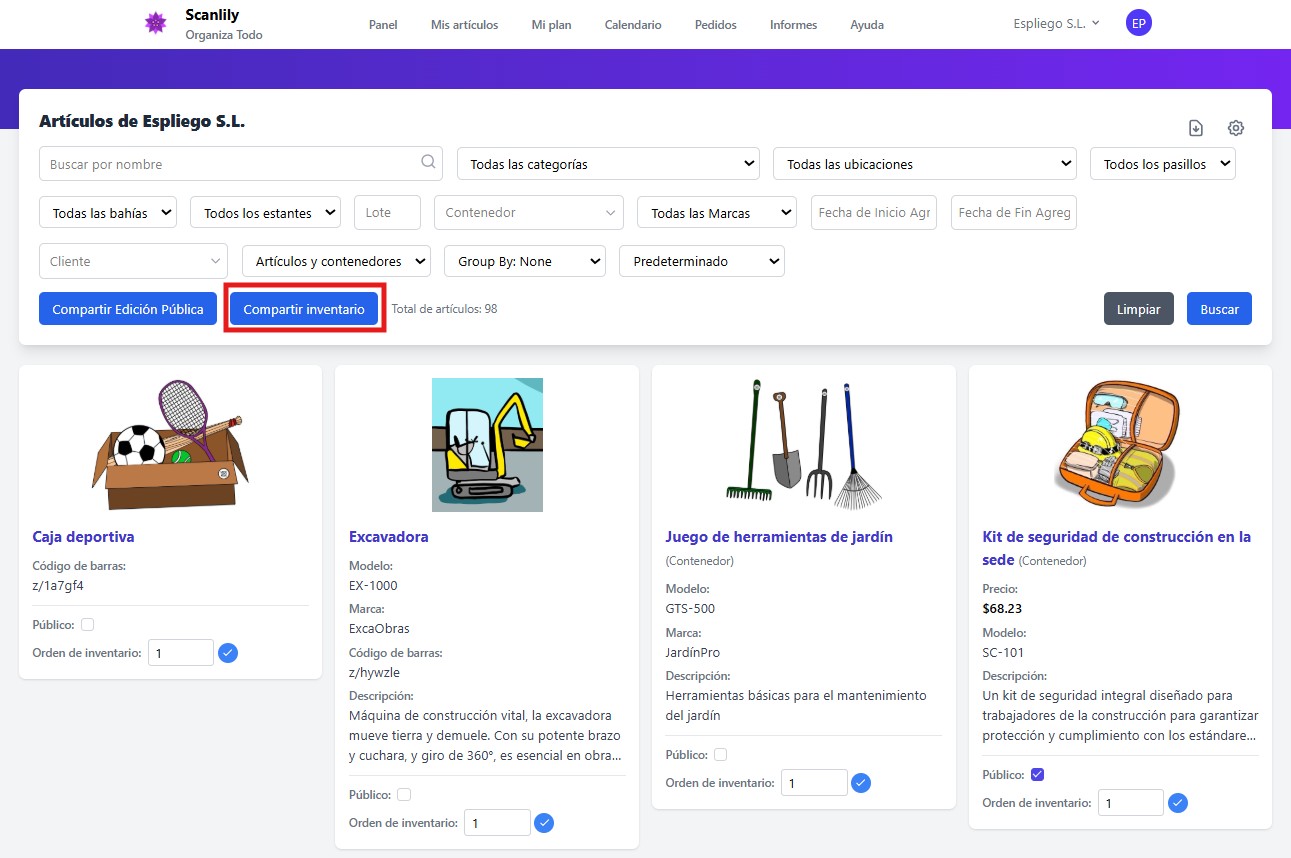Open the Todas las categorías dropdown
1291x858 pixels.
(x=607, y=163)
